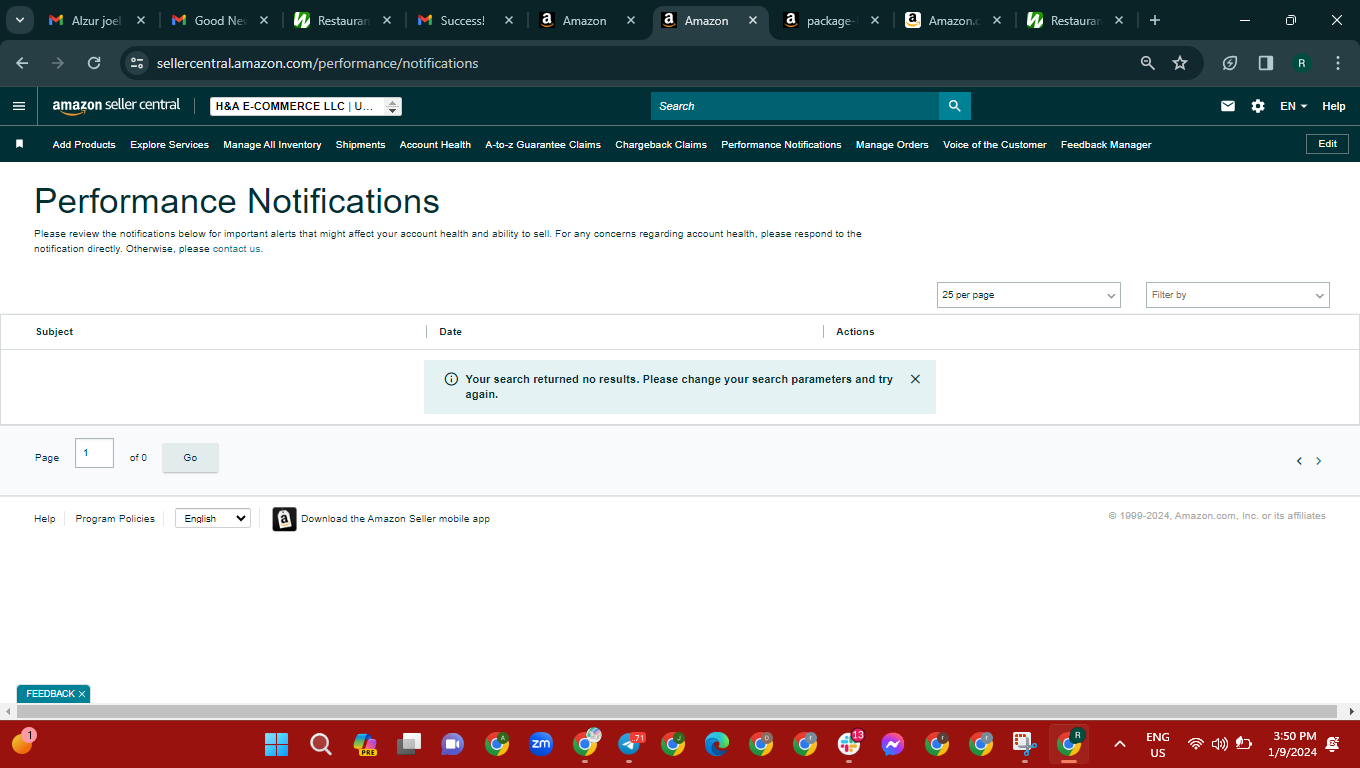Open Voice of the Customer
The height and width of the screenshot is (768, 1360).
[x=995, y=145]
